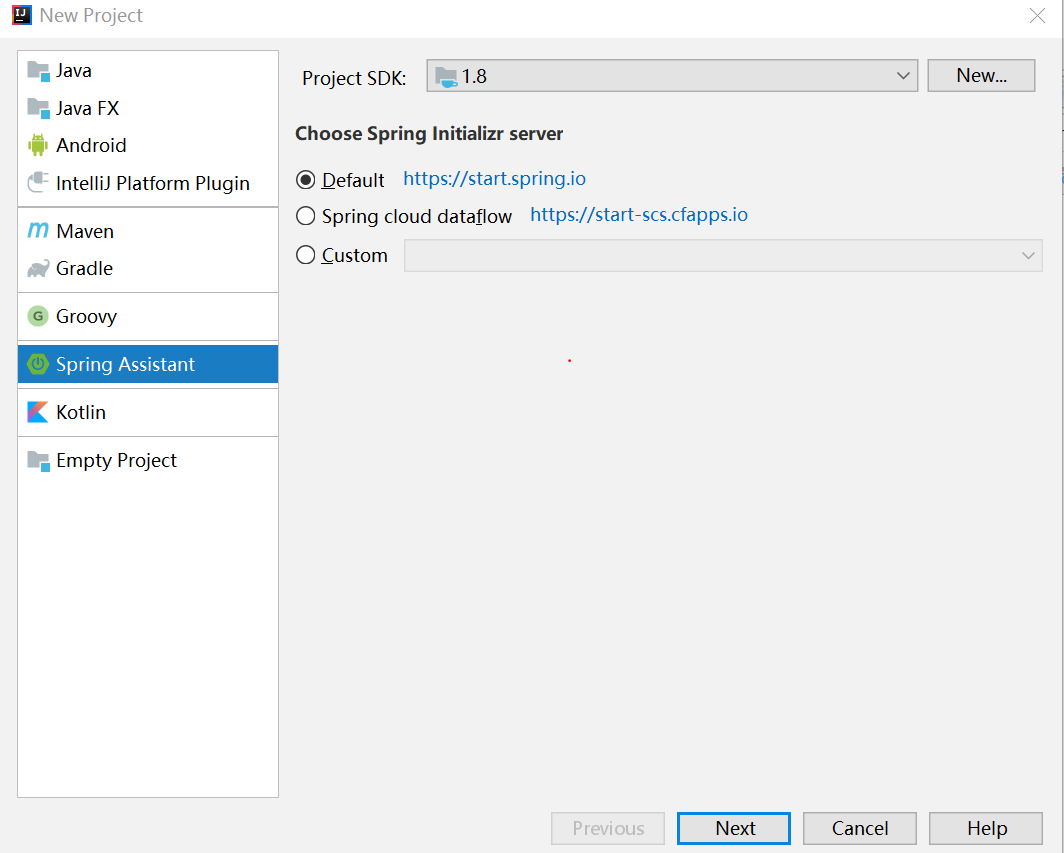This screenshot has height=853, width=1064.
Task: Select the Custom server radio button
Action: [x=305, y=254]
